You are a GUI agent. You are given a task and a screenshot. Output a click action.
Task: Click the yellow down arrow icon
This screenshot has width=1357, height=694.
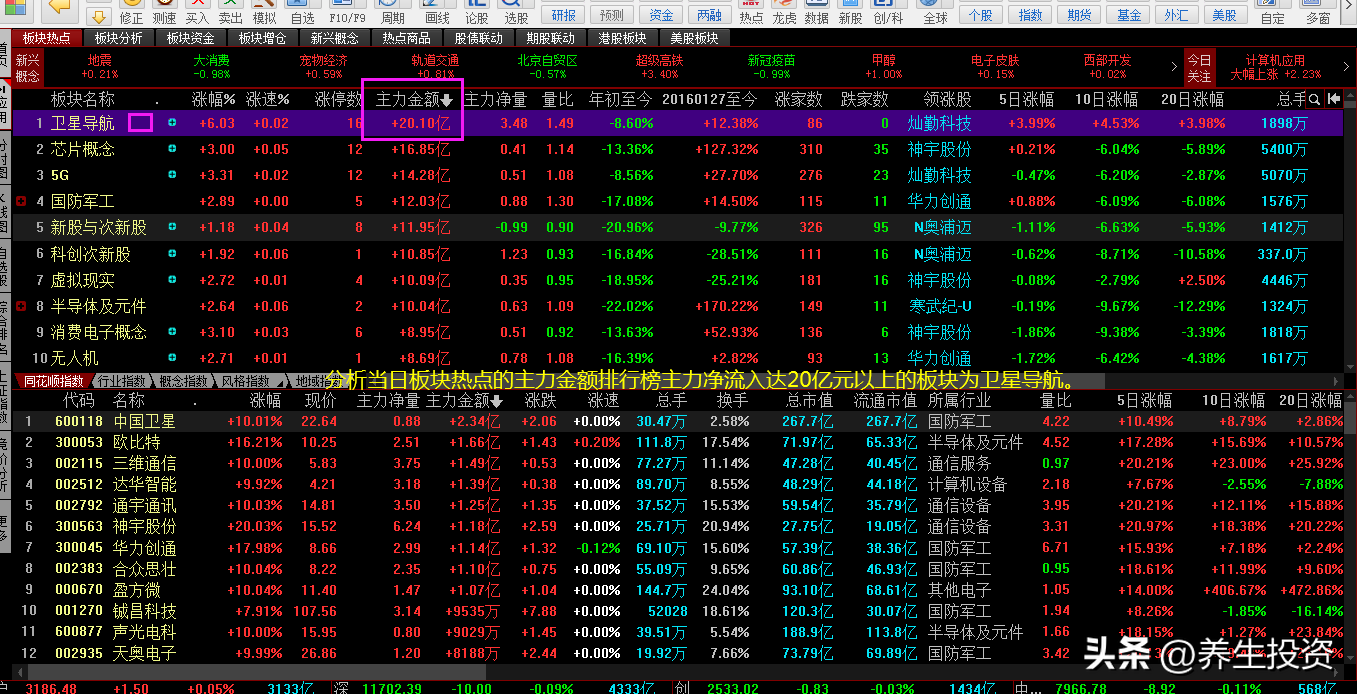98,15
